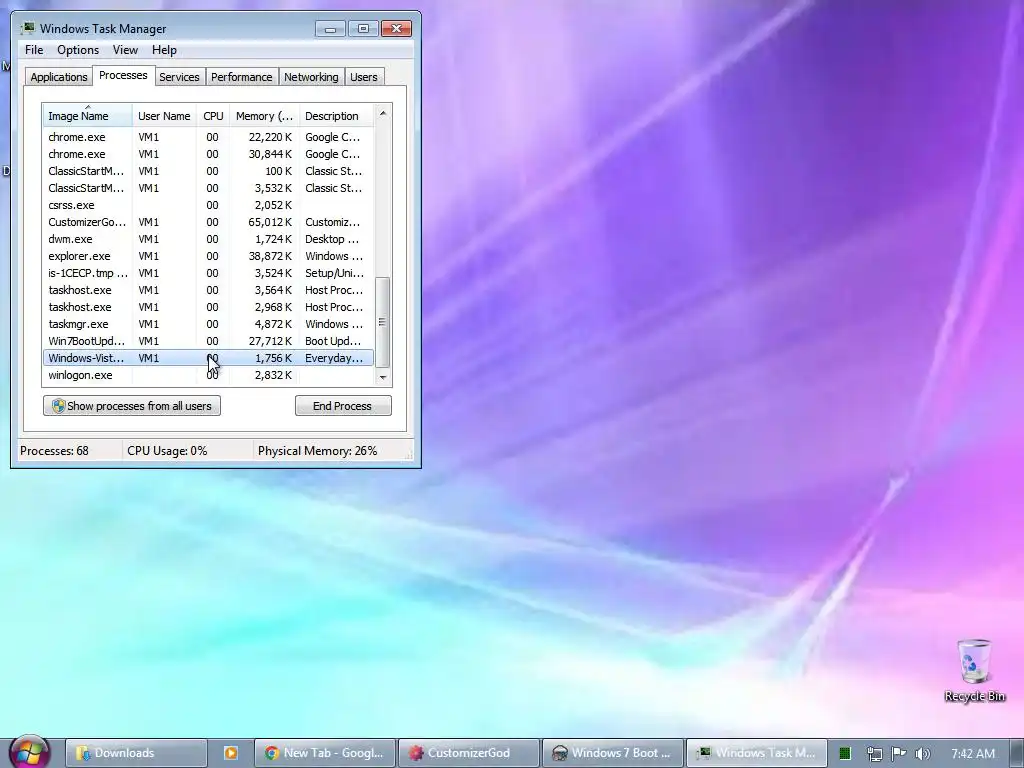1024x768 pixels.
Task: Switch to the Services tab
Action: [179, 77]
